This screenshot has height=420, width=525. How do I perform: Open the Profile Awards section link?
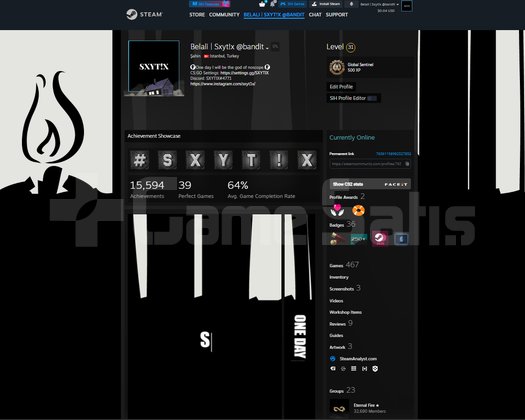pyautogui.click(x=347, y=197)
